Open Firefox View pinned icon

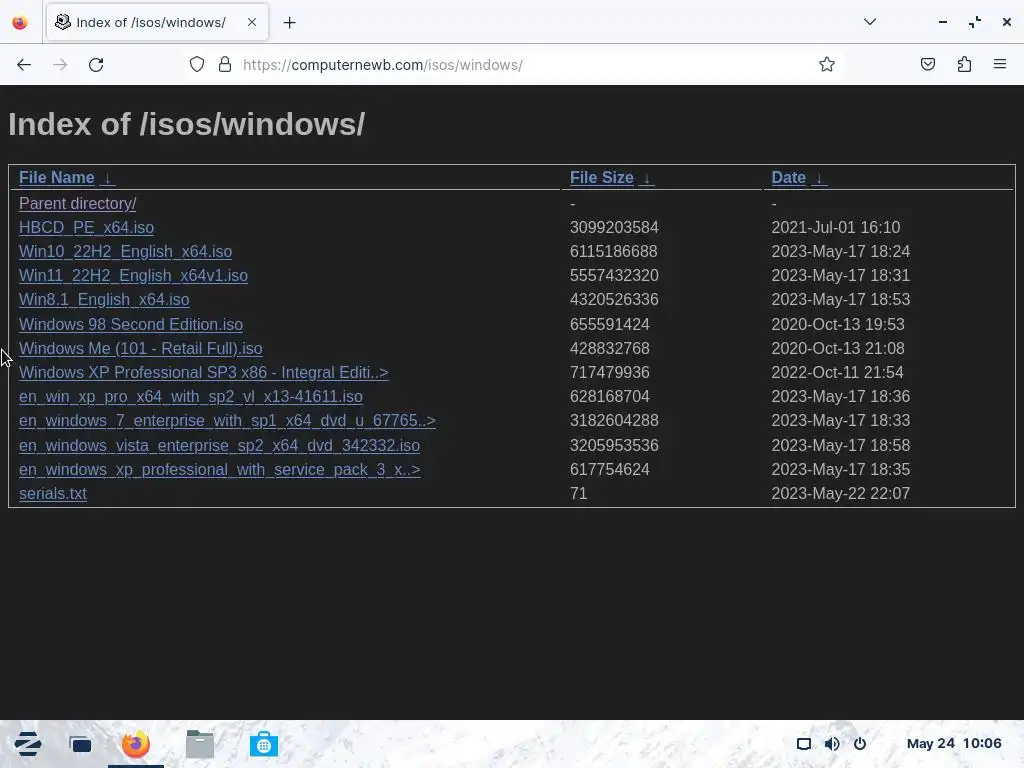pos(20,23)
